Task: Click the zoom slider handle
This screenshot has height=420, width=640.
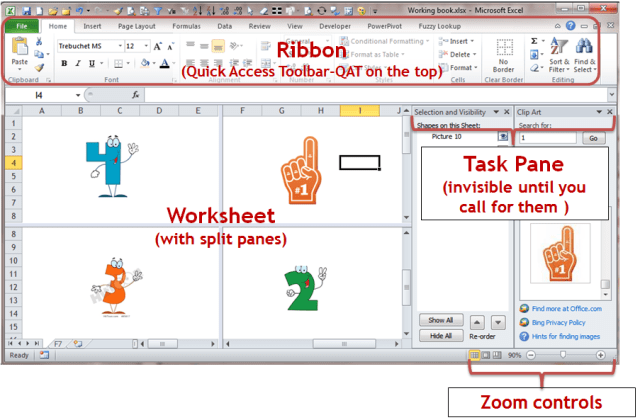Action: pos(563,355)
